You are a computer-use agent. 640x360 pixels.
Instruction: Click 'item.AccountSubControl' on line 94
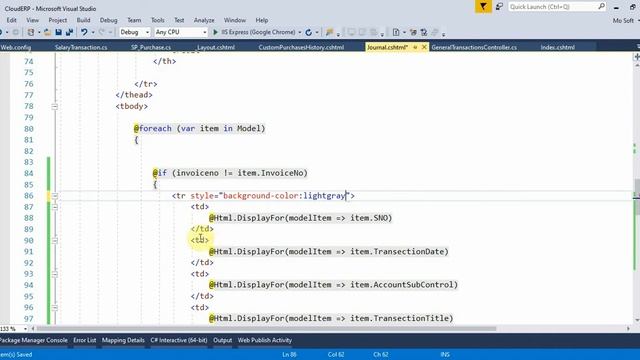[x=402, y=285]
